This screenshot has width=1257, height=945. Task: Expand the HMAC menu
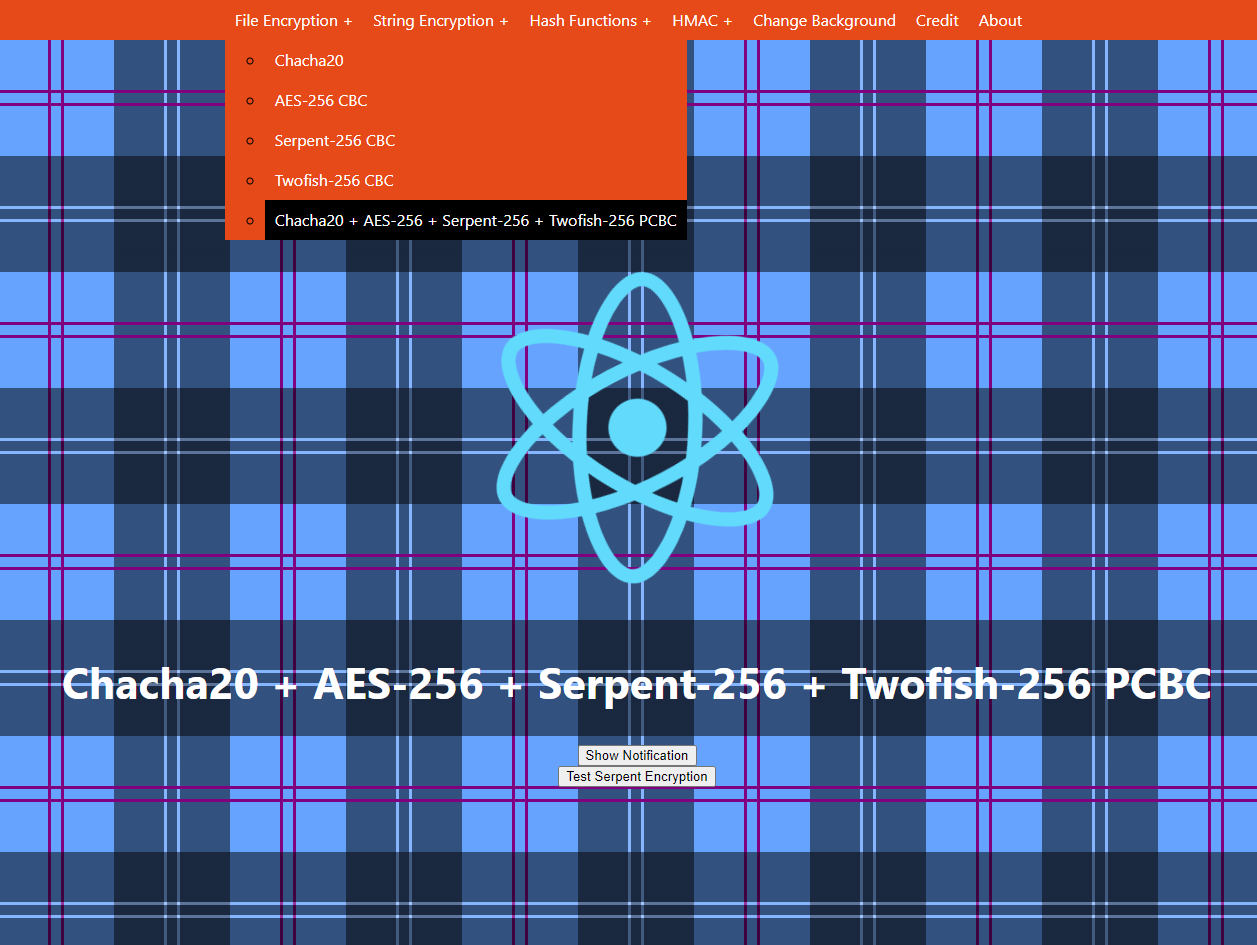(702, 20)
